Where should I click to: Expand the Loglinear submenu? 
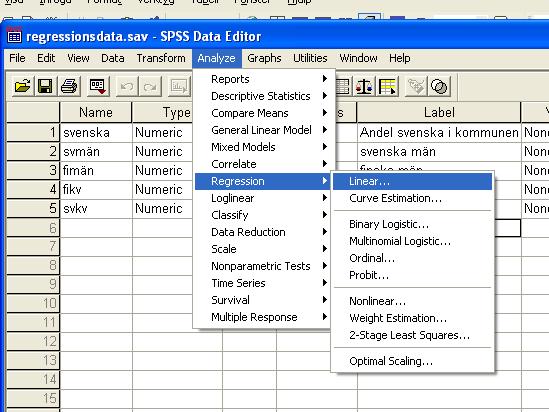[262, 198]
